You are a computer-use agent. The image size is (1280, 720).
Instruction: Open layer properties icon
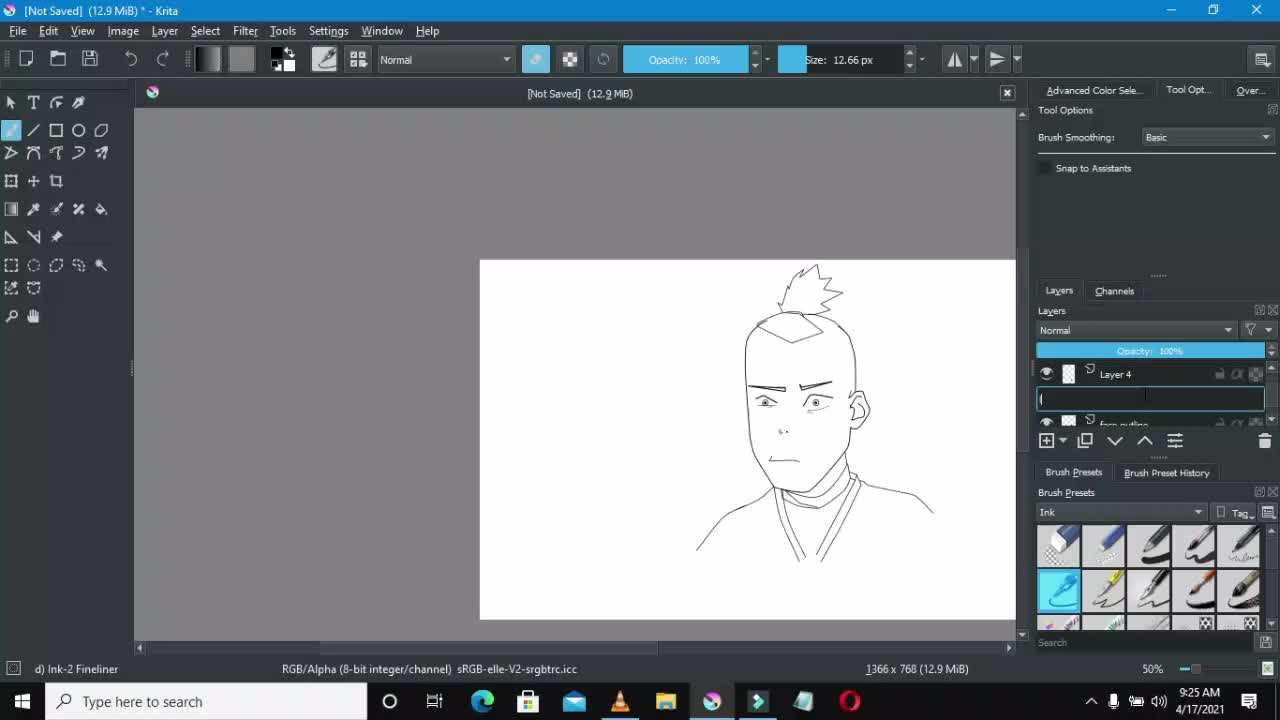(1175, 441)
